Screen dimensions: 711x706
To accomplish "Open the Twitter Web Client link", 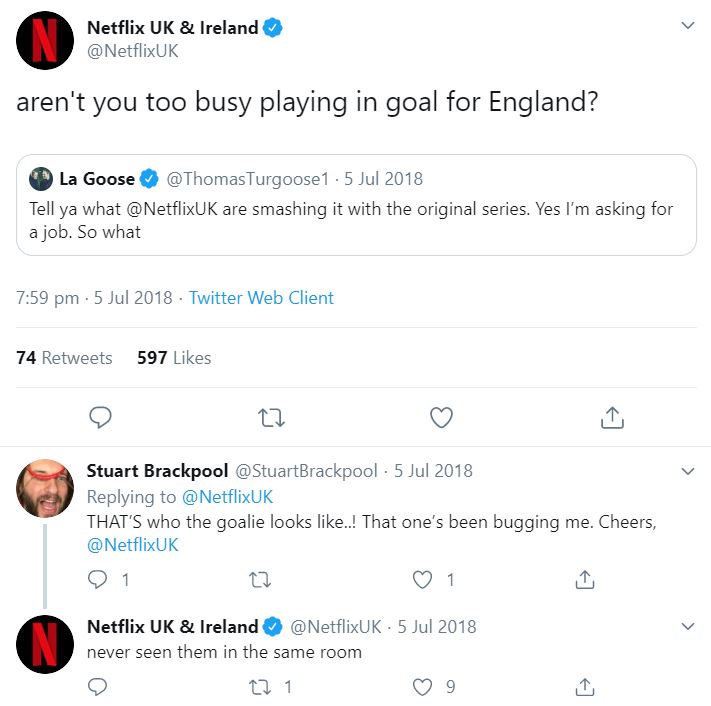I will tap(261, 298).
